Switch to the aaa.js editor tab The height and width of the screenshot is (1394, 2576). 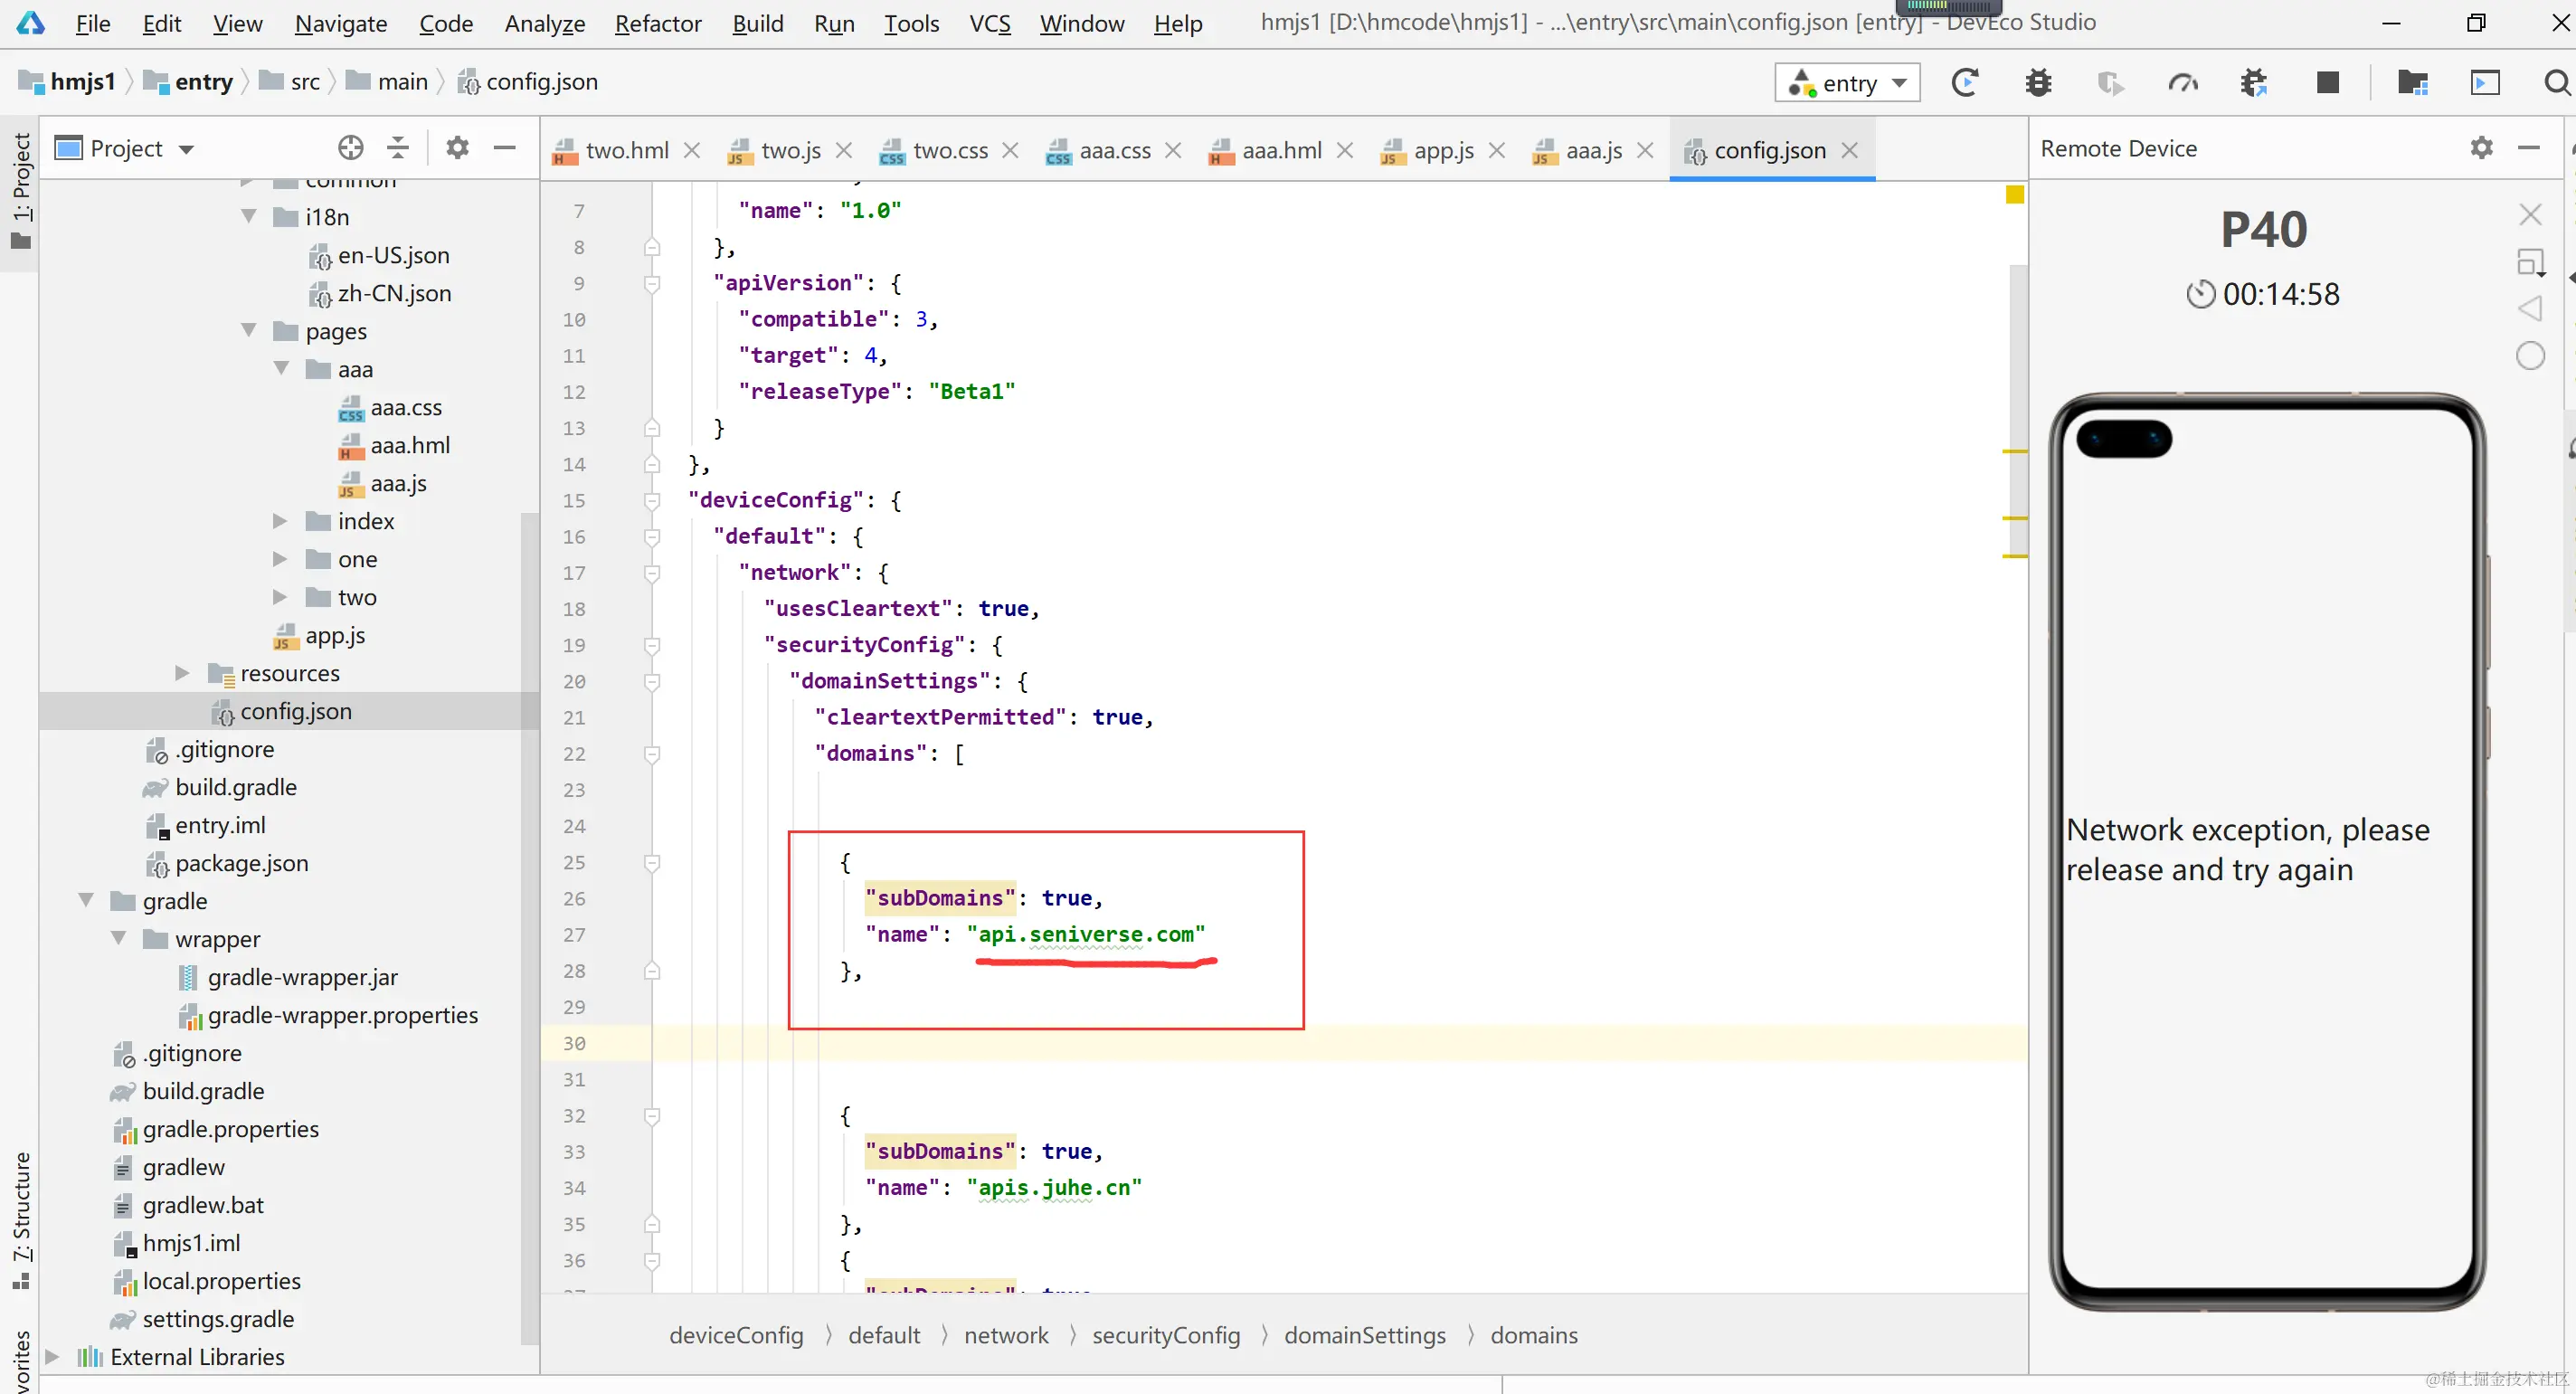coord(1592,150)
